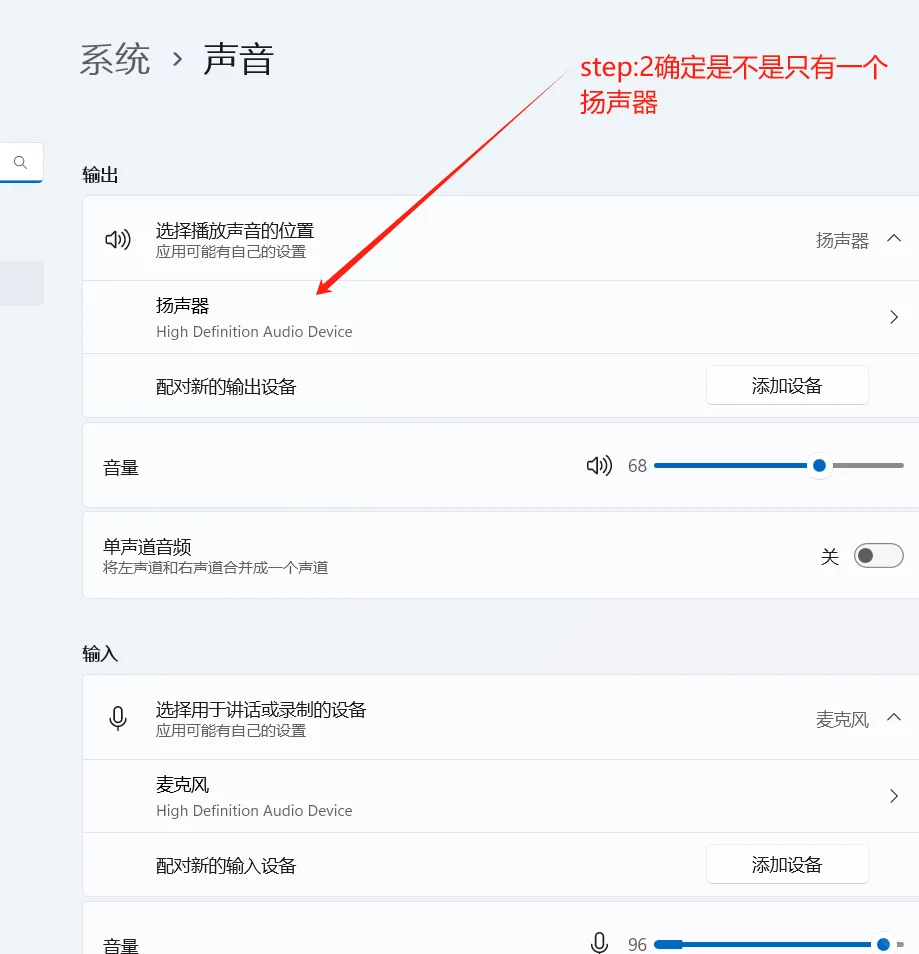Viewport: 919px width, 954px height.
Task: Click the microphone icon beside 选择用于讲话或录制的设备
Action: coord(117,718)
